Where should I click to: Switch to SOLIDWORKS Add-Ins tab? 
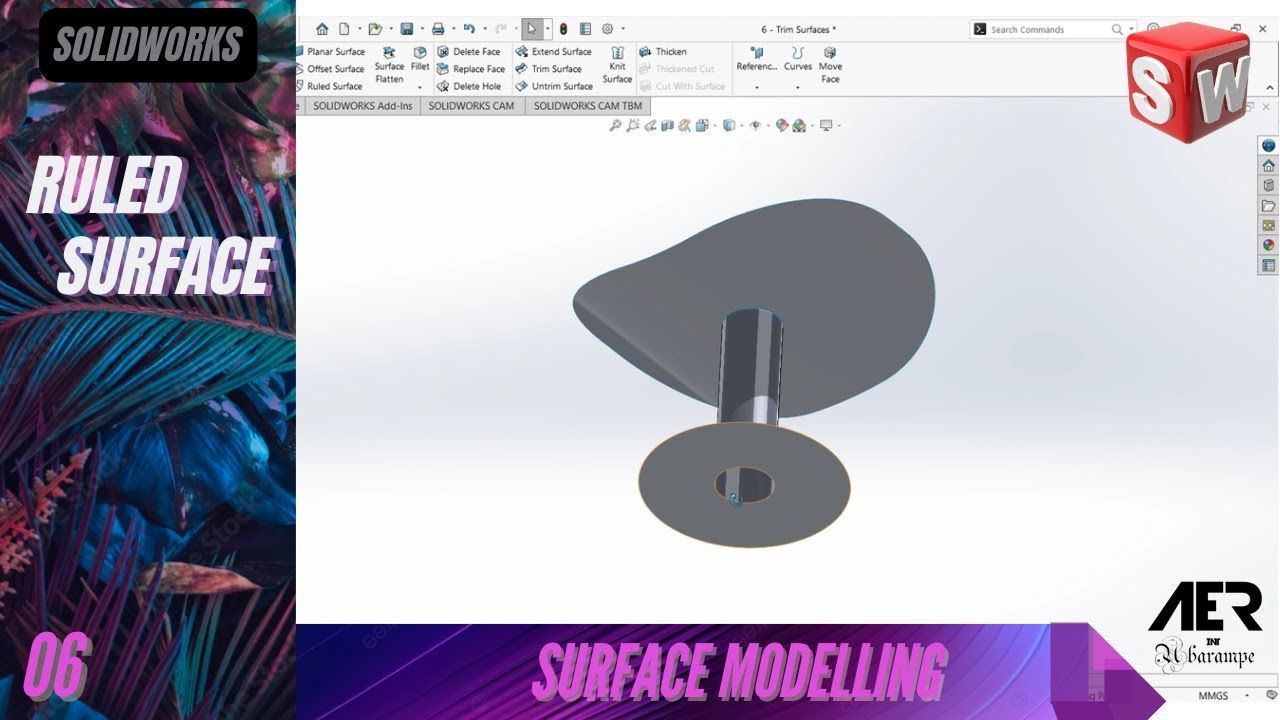click(362, 106)
